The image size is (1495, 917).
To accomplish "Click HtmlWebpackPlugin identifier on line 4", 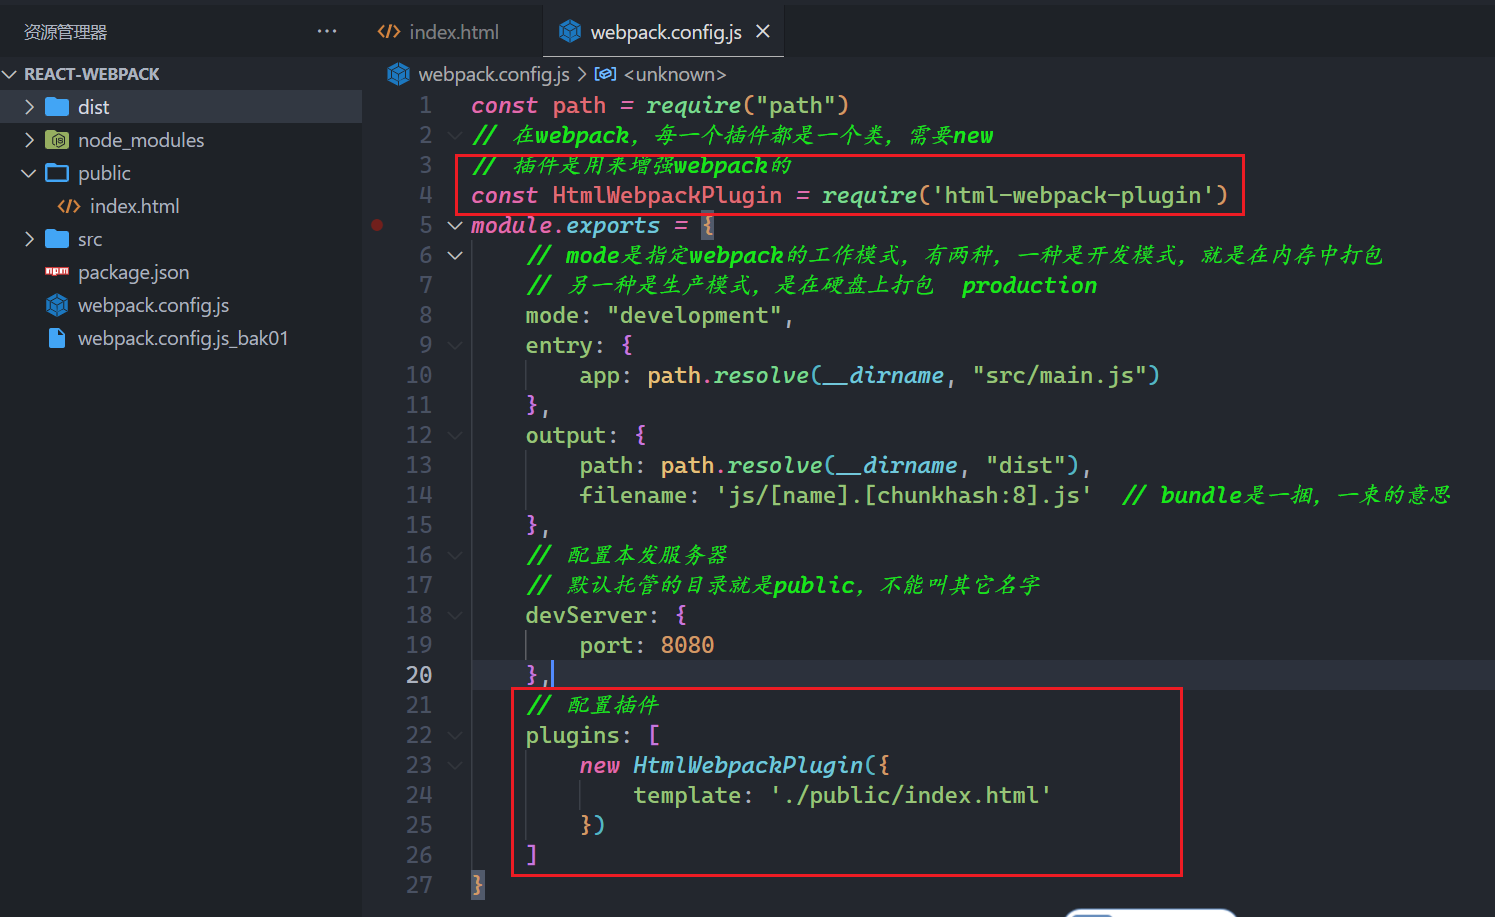I will (667, 195).
